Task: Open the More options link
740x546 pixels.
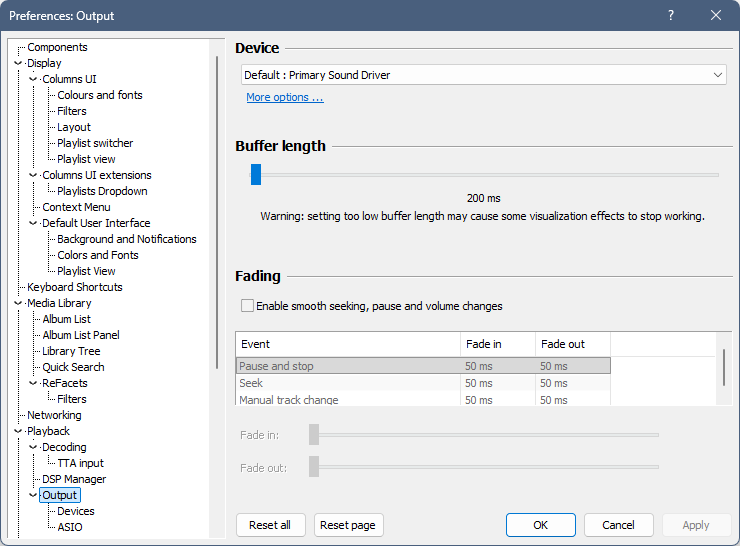Action: [285, 98]
